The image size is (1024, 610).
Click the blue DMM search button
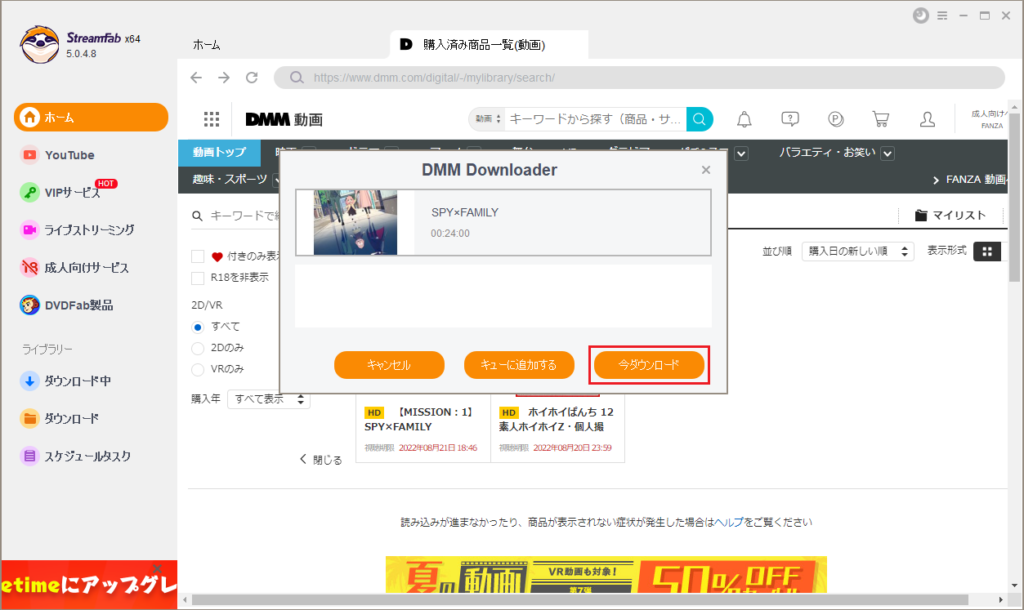click(699, 119)
